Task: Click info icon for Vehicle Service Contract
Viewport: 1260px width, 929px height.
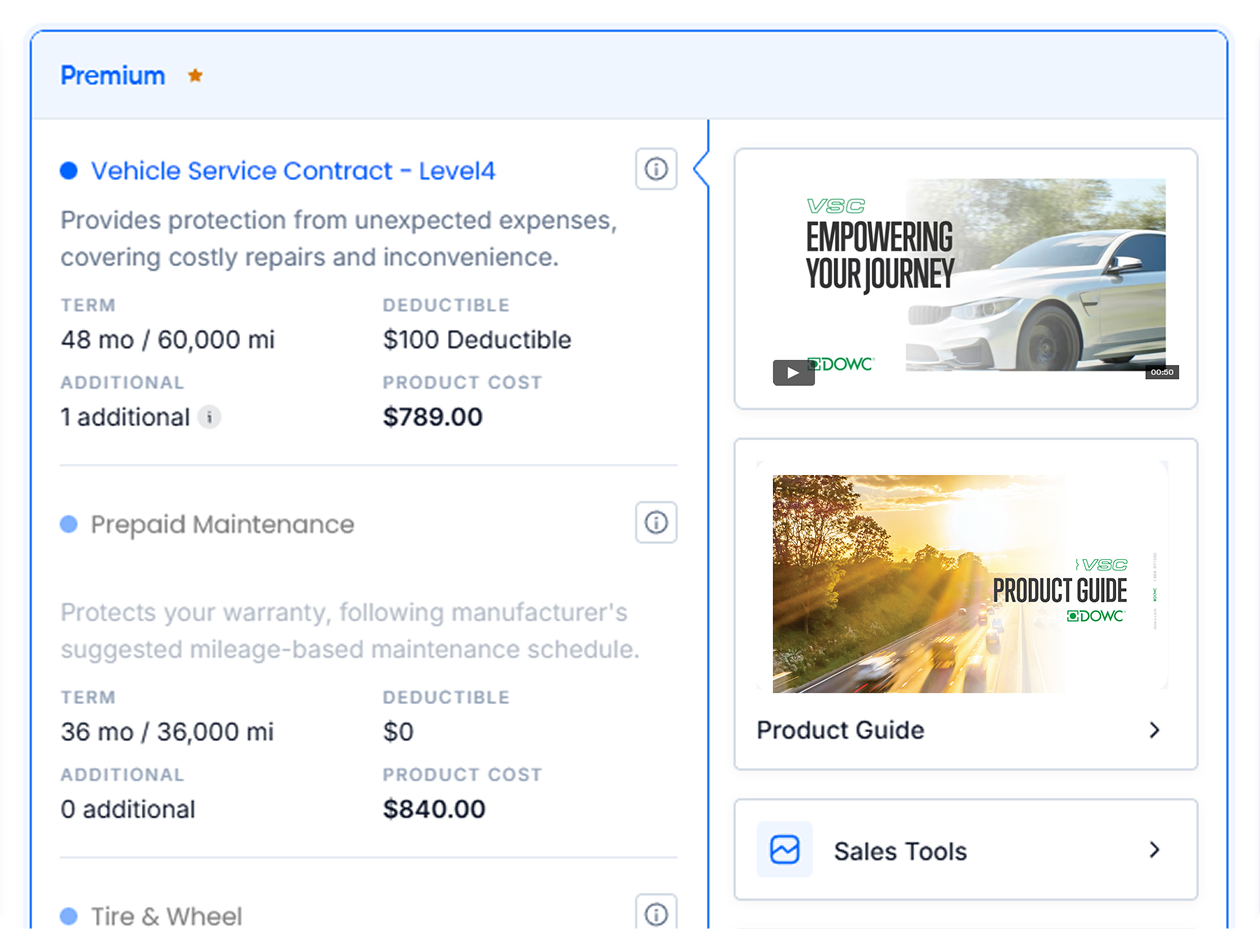Action: (x=656, y=169)
